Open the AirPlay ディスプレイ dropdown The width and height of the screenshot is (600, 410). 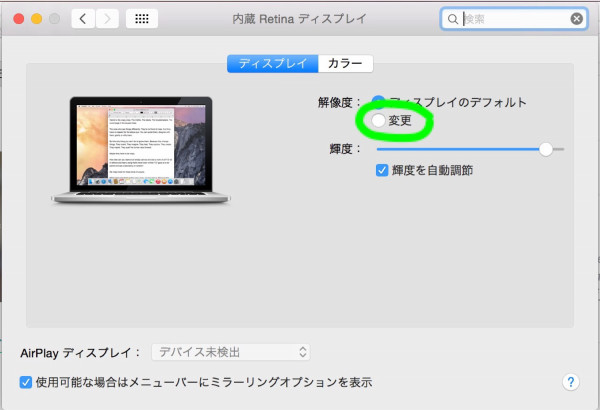(230, 351)
